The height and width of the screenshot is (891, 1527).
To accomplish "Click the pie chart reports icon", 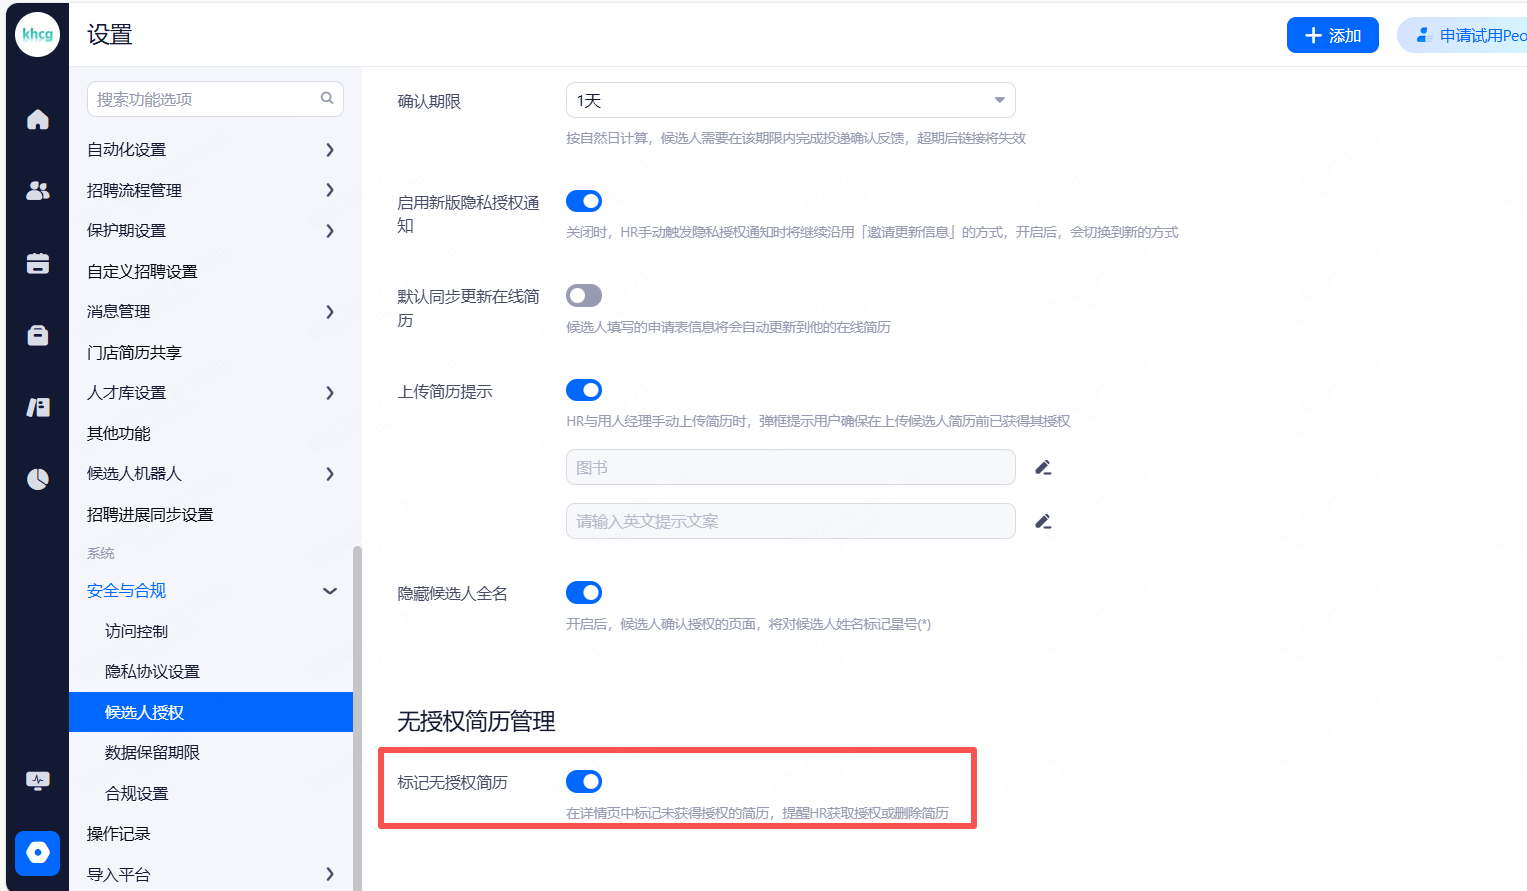I will 38,479.
